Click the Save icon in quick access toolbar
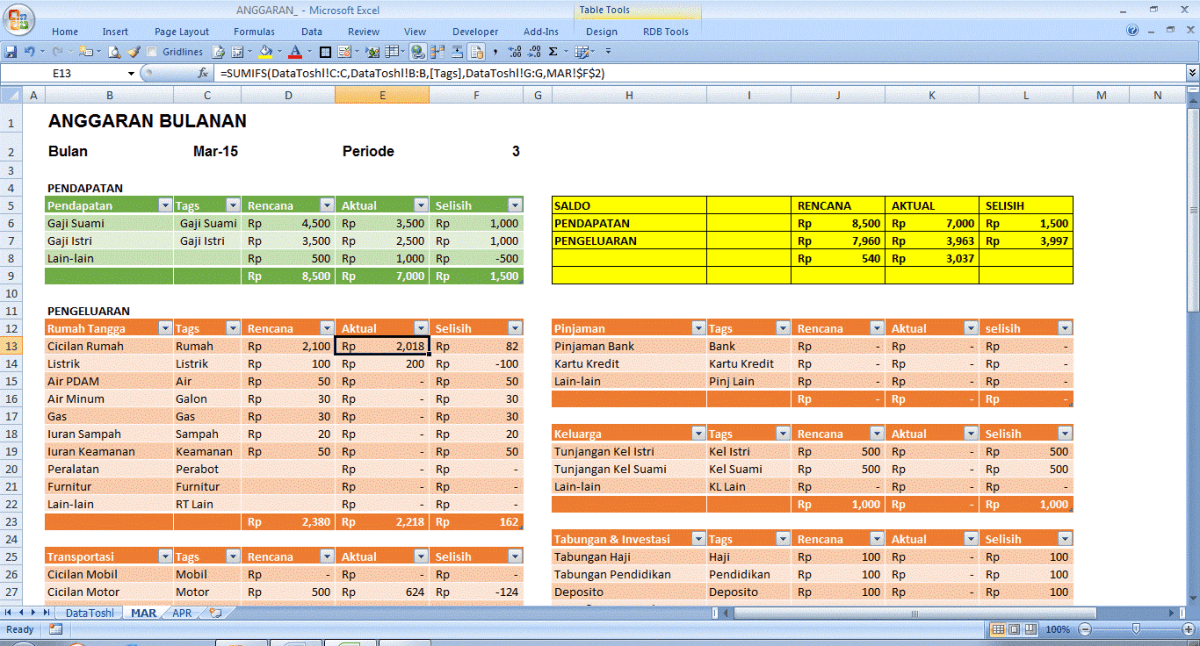 click(x=10, y=51)
